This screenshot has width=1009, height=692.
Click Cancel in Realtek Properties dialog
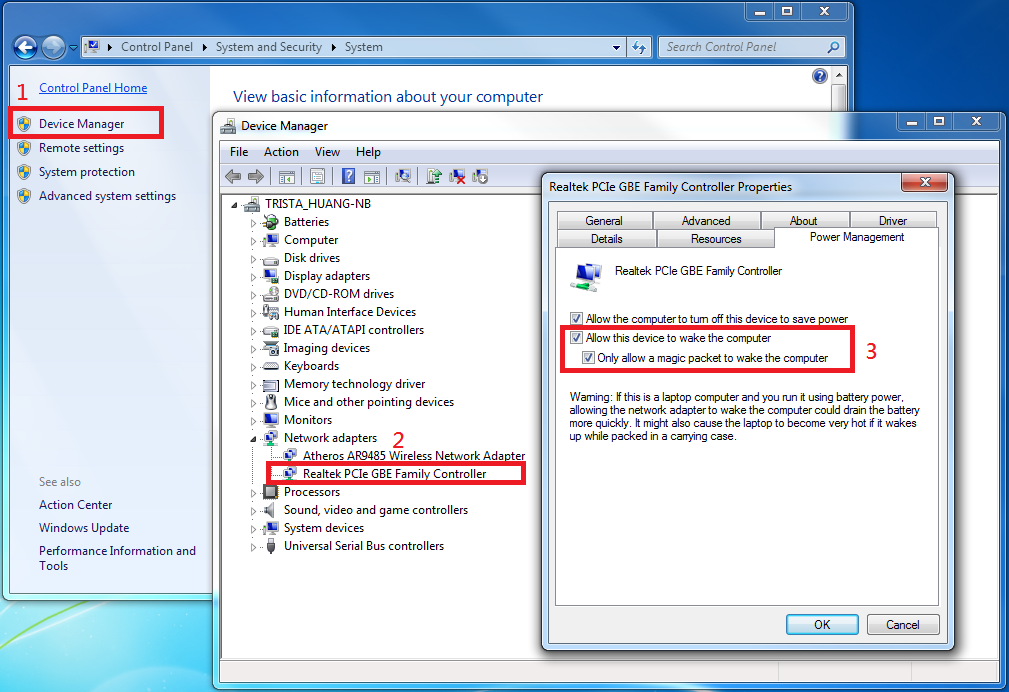tap(903, 624)
